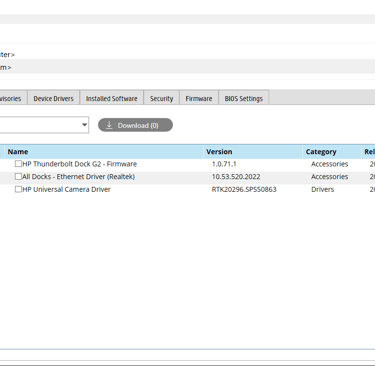This screenshot has height=366, width=375.
Task: Sort by the Name column header
Action: [104, 152]
